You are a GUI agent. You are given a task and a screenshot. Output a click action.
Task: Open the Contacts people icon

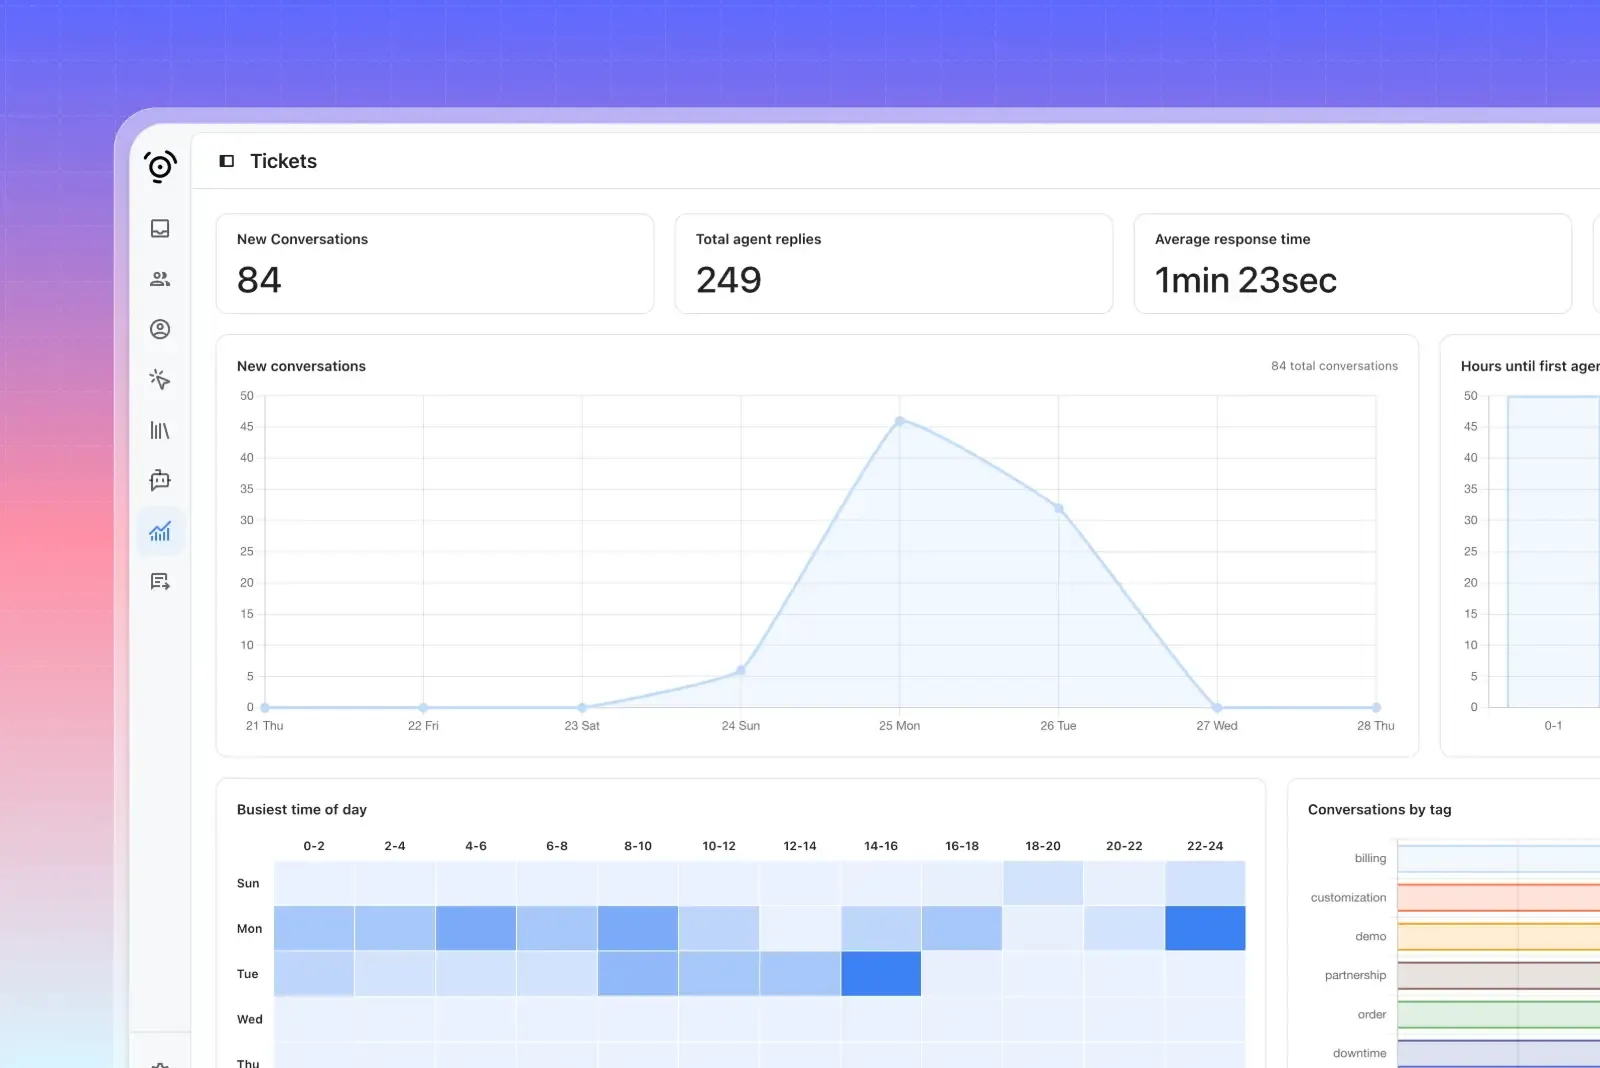coord(160,279)
